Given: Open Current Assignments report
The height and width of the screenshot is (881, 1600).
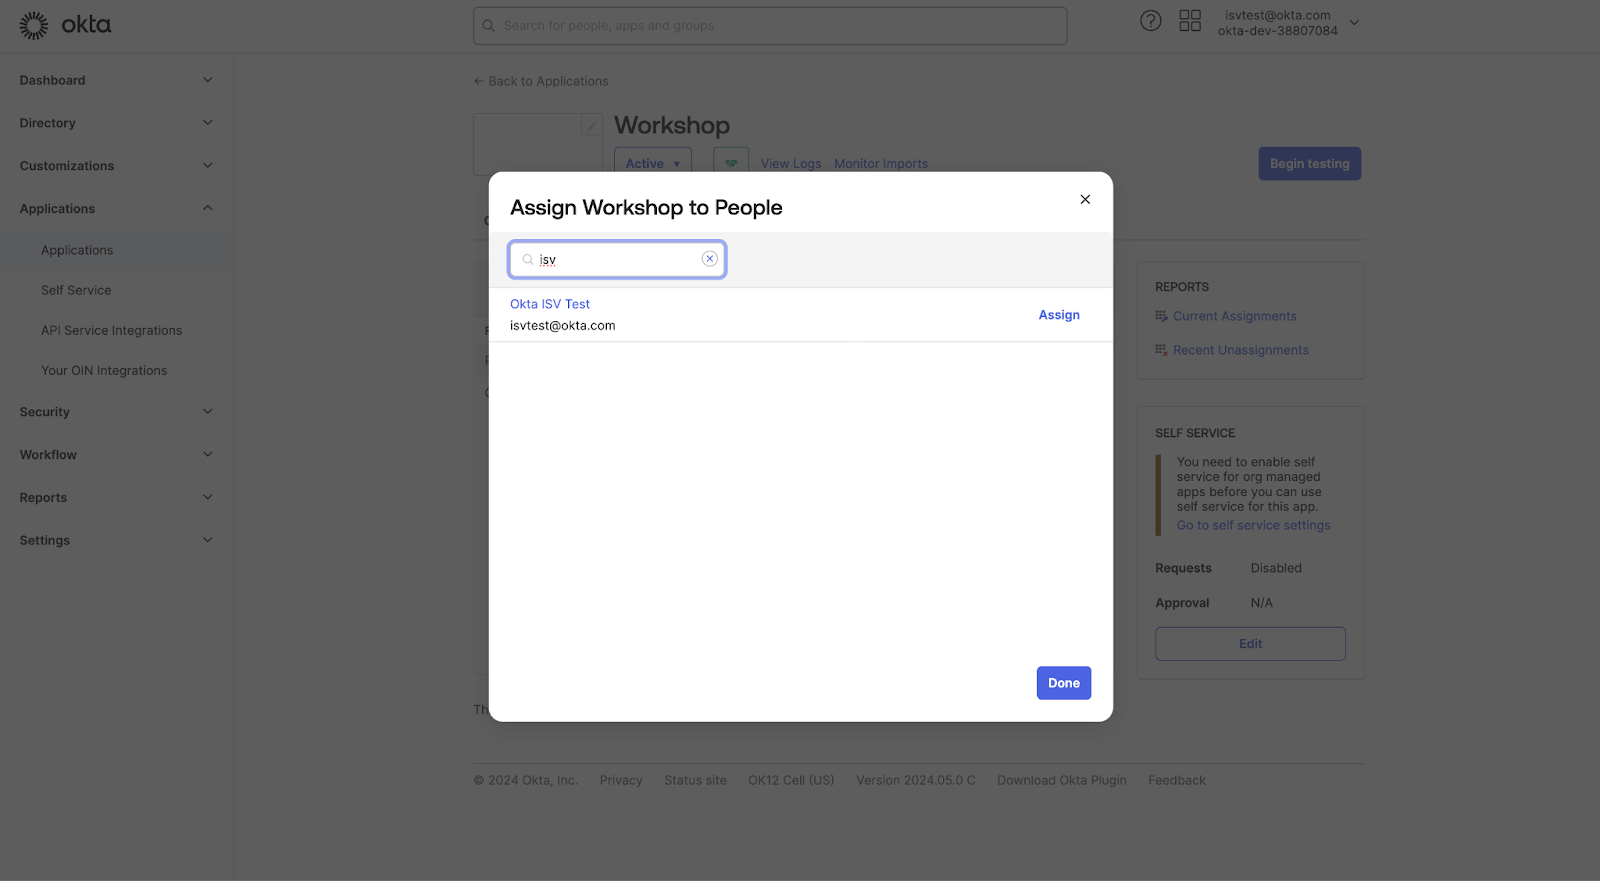Looking at the screenshot, I should point(1235,316).
